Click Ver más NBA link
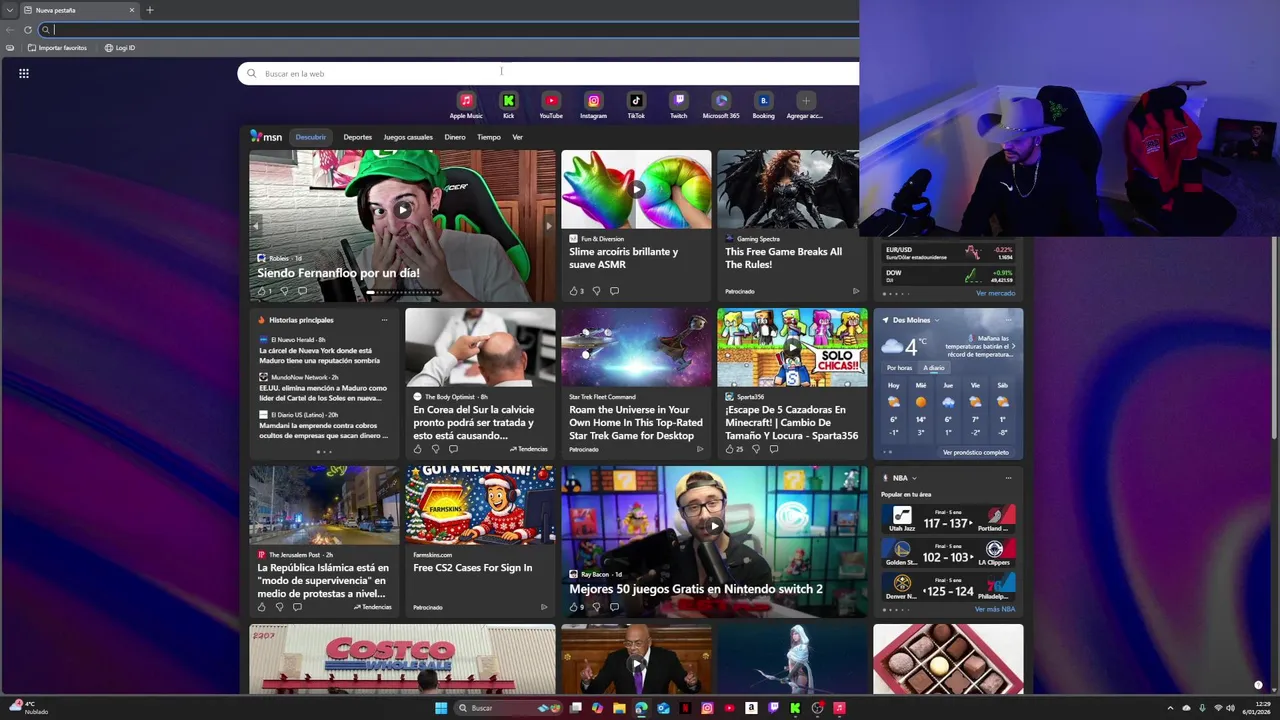Viewport: 1280px width, 720px height. 995,609
